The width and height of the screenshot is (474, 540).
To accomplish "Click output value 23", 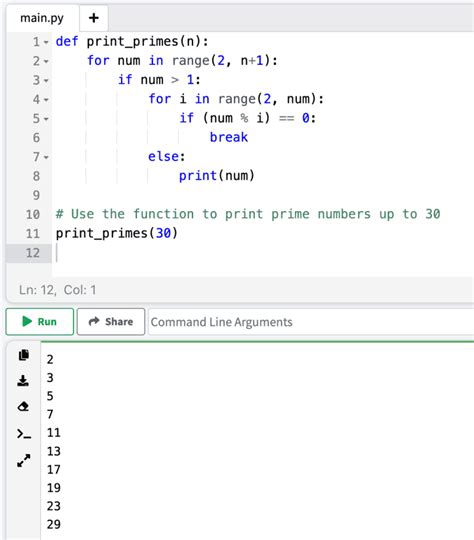I will pos(54,506).
